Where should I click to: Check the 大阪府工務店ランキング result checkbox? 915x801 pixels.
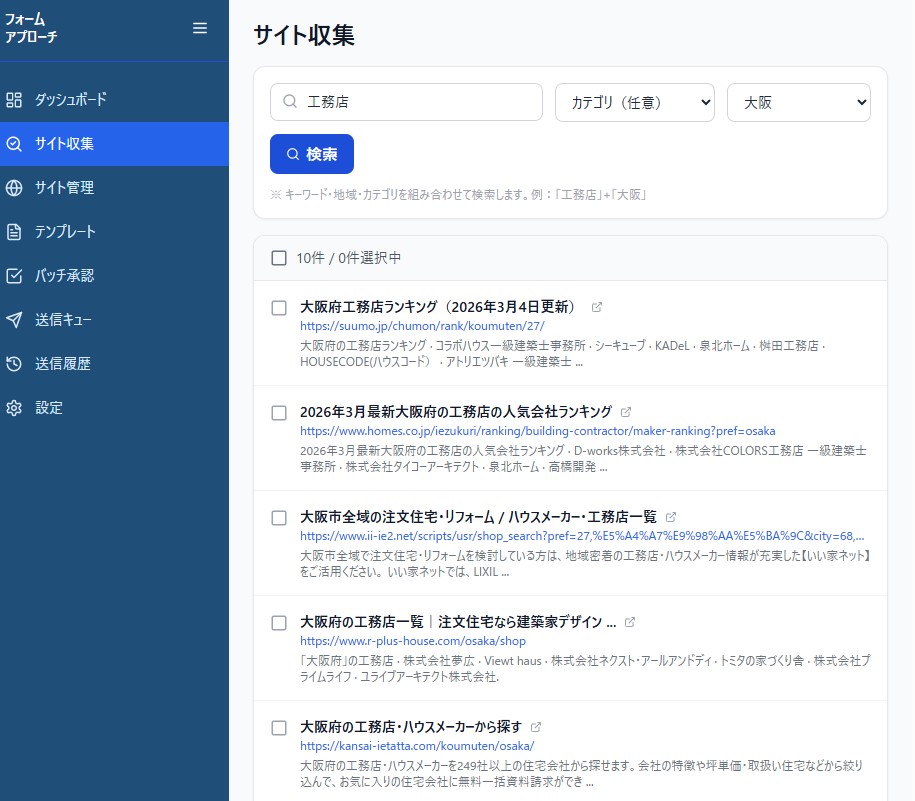(x=279, y=308)
